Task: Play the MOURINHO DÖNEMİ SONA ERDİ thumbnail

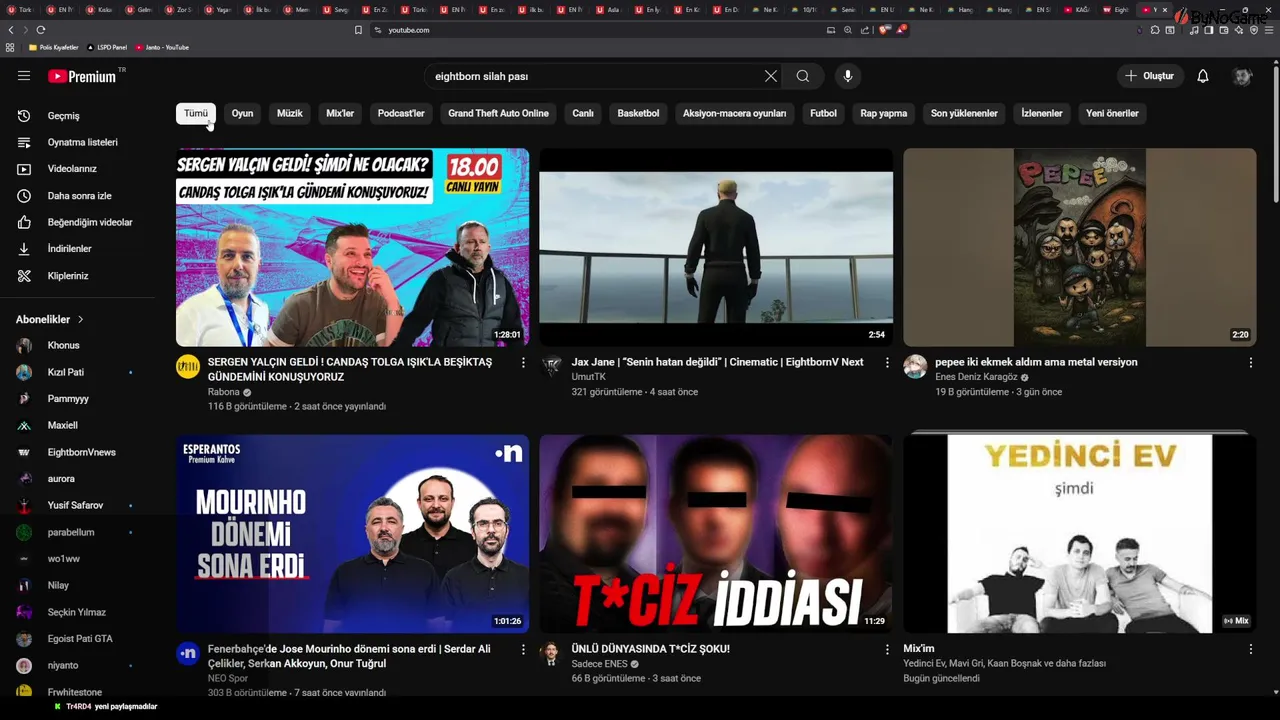Action: [x=352, y=534]
